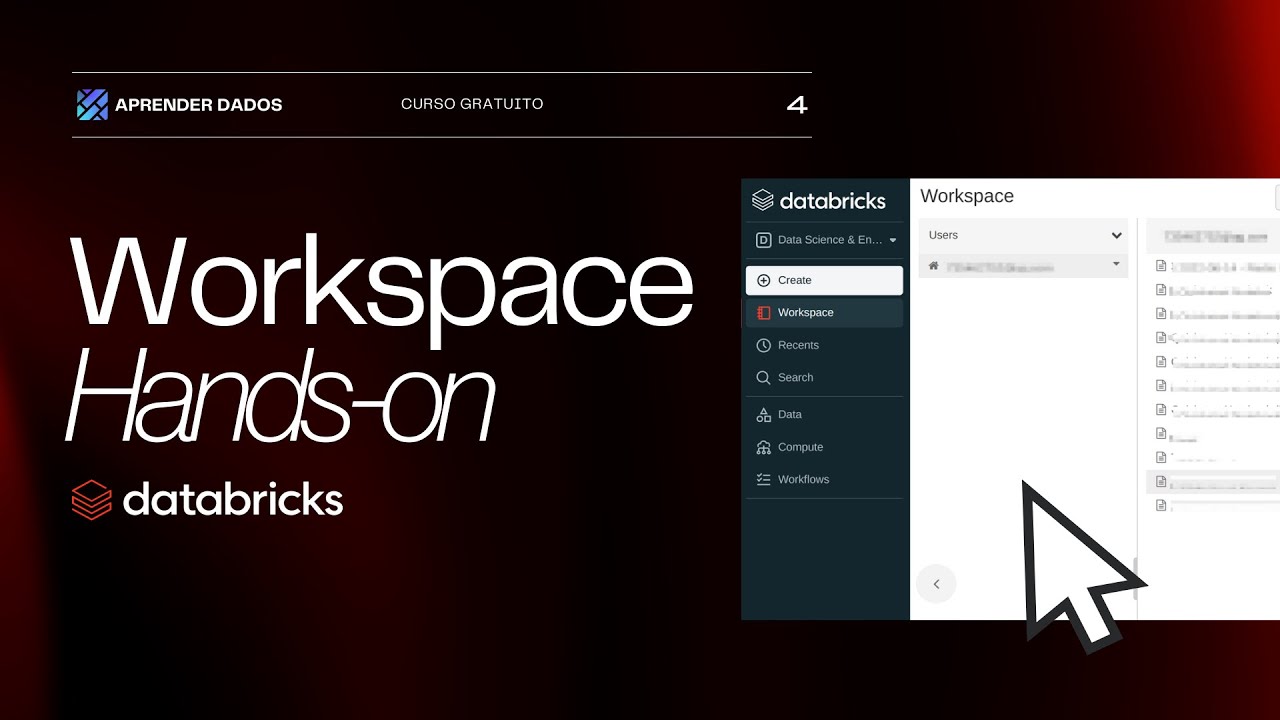Click the Create button

tap(824, 280)
